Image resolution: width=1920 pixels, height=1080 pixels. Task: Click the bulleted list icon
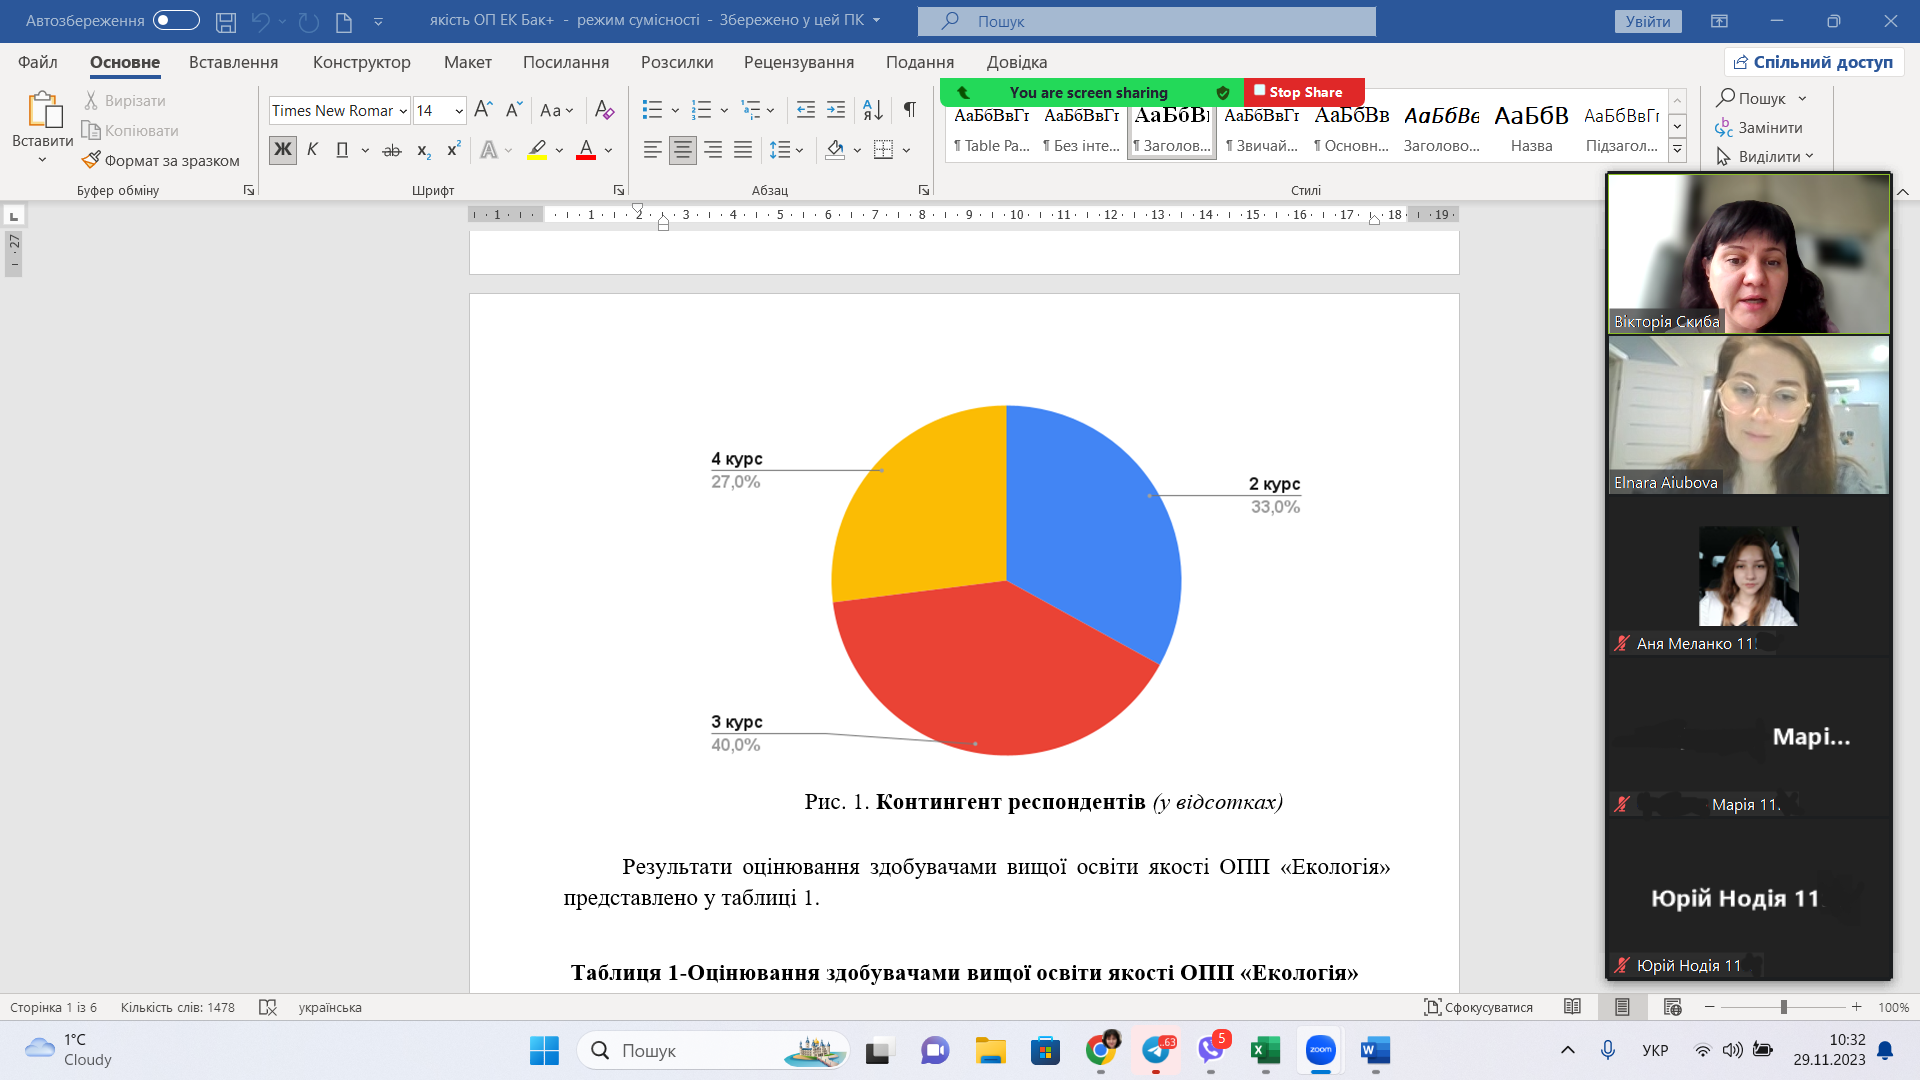tap(652, 110)
